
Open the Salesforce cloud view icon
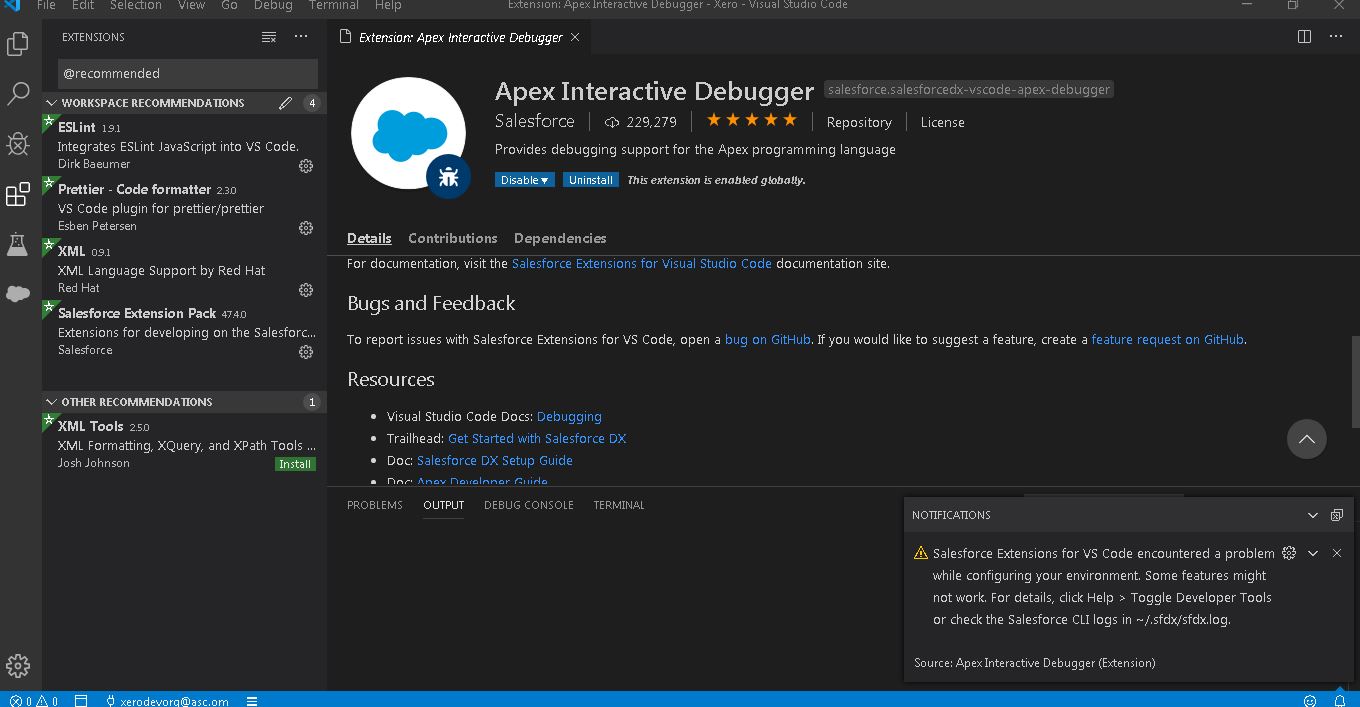tap(18, 294)
